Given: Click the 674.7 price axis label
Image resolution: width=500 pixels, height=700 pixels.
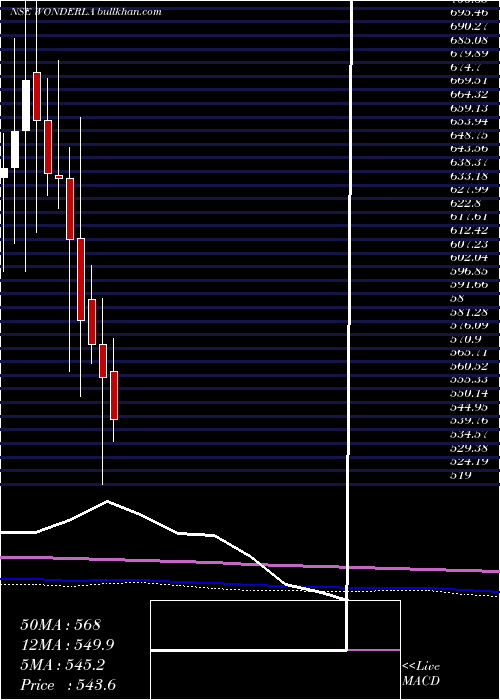Looking at the screenshot, I should pos(464,67).
